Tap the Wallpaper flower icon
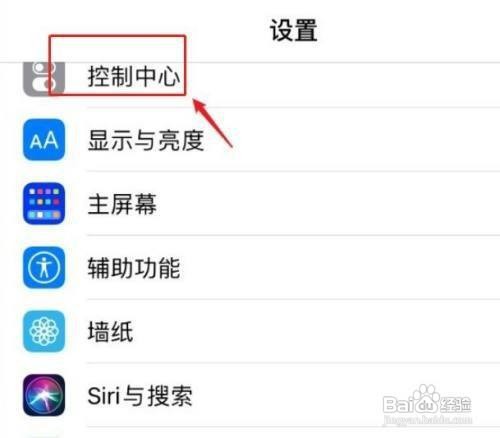 pyautogui.click(x=44, y=331)
